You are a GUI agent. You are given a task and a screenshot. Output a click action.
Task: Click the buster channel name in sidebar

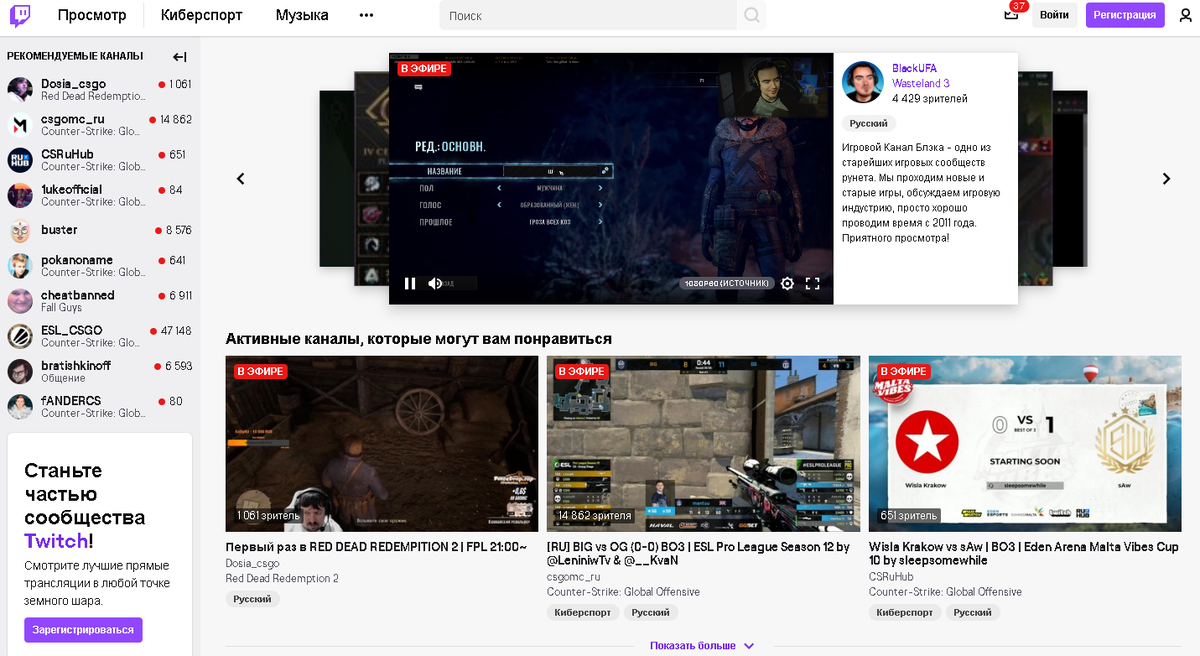pos(59,230)
